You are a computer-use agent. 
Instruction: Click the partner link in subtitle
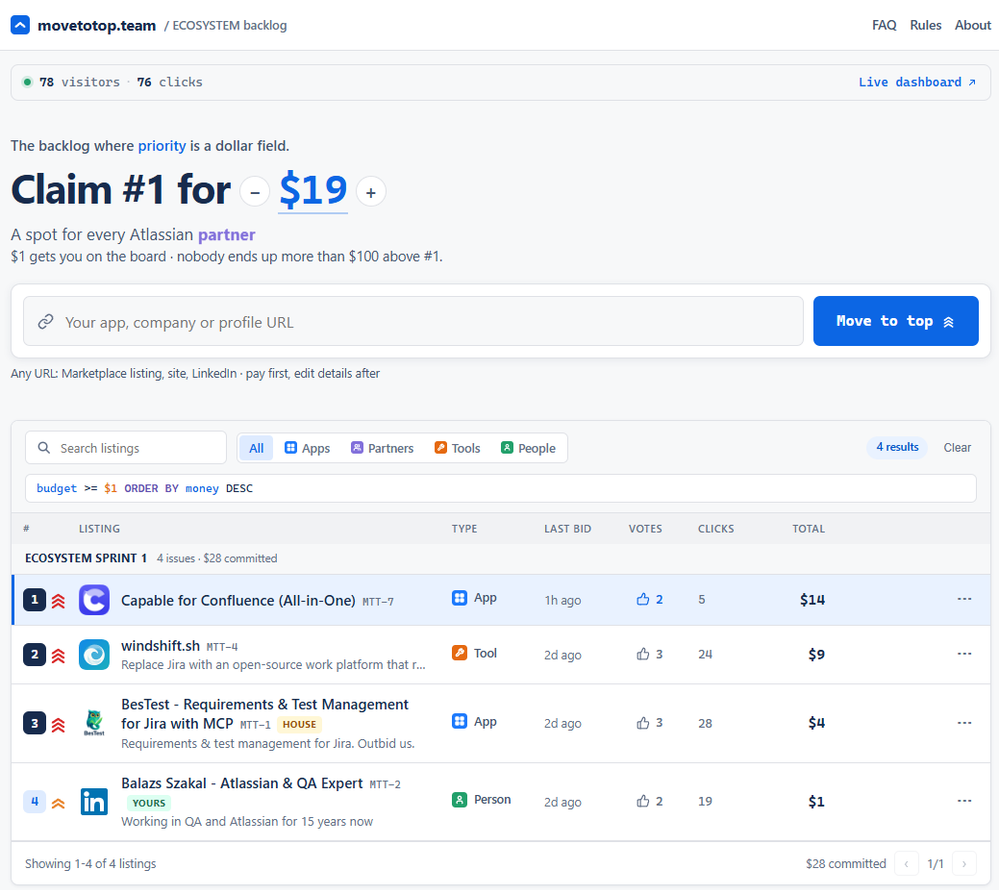(x=227, y=235)
